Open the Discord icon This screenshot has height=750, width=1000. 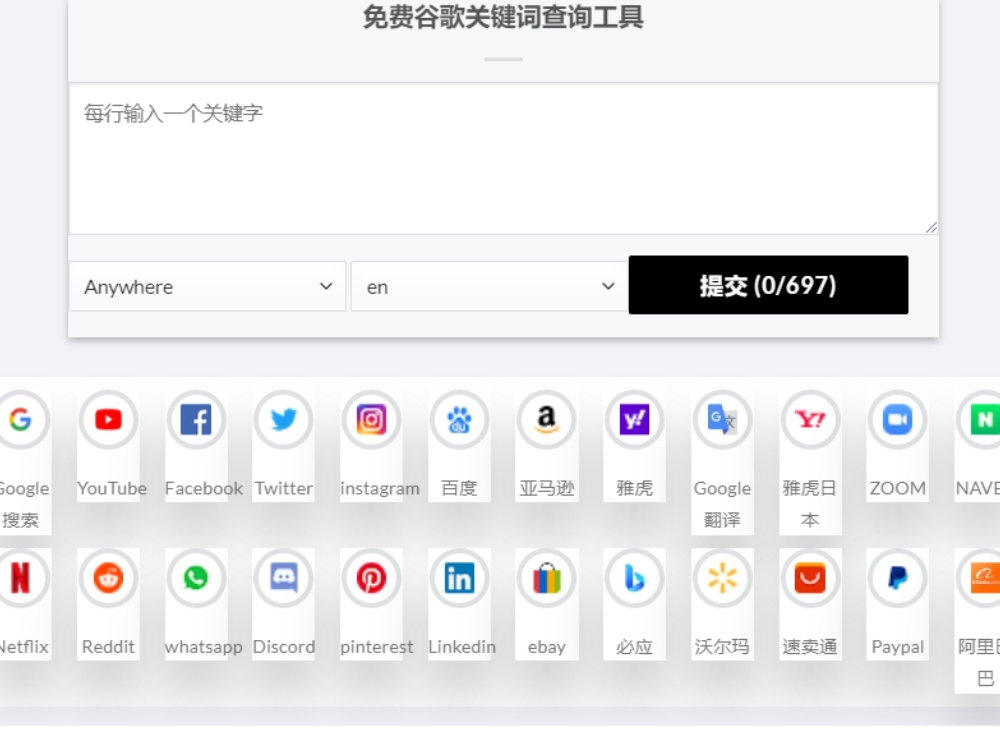click(284, 578)
